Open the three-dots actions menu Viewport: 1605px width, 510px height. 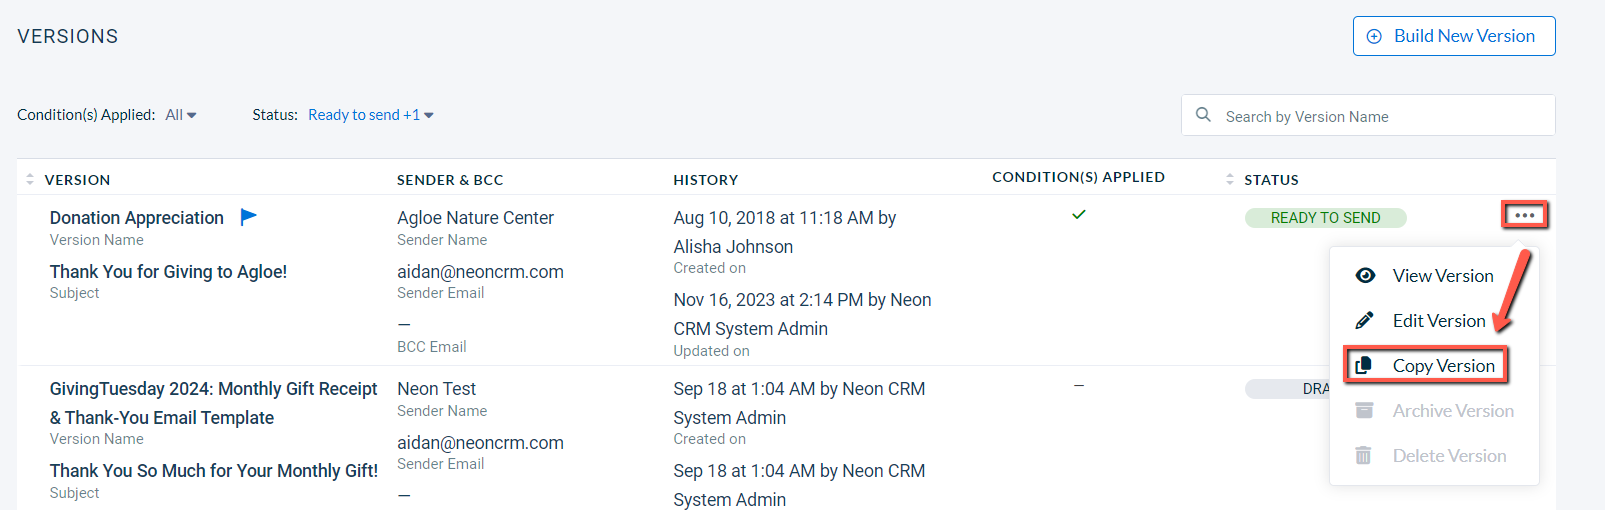(x=1524, y=215)
